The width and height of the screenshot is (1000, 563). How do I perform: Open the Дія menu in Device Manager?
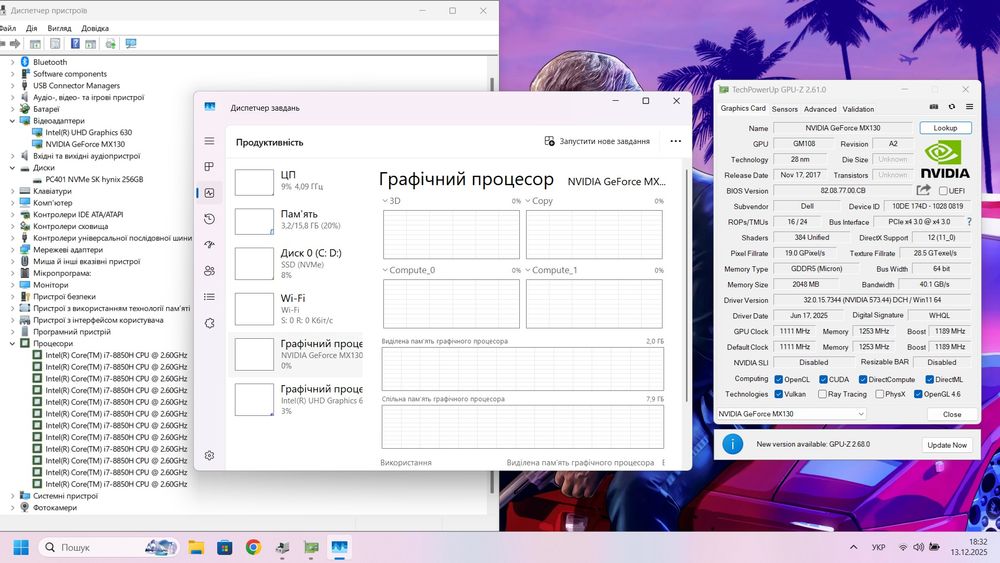click(x=31, y=28)
